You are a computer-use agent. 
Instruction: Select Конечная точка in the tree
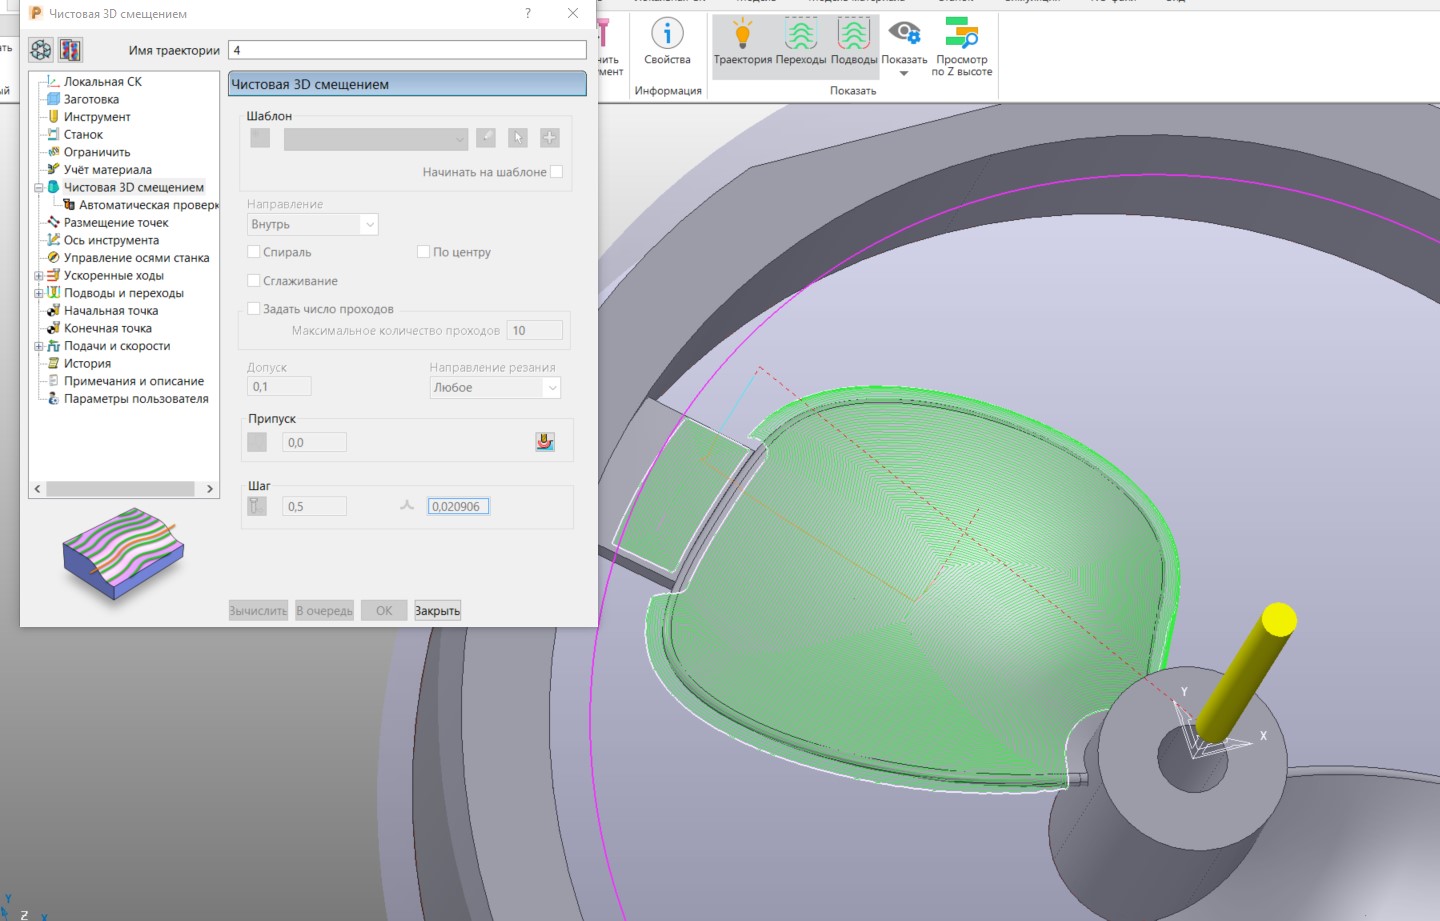point(108,328)
